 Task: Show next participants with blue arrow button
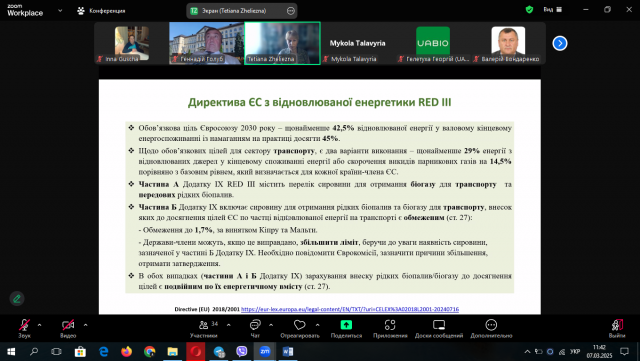[x=560, y=43]
